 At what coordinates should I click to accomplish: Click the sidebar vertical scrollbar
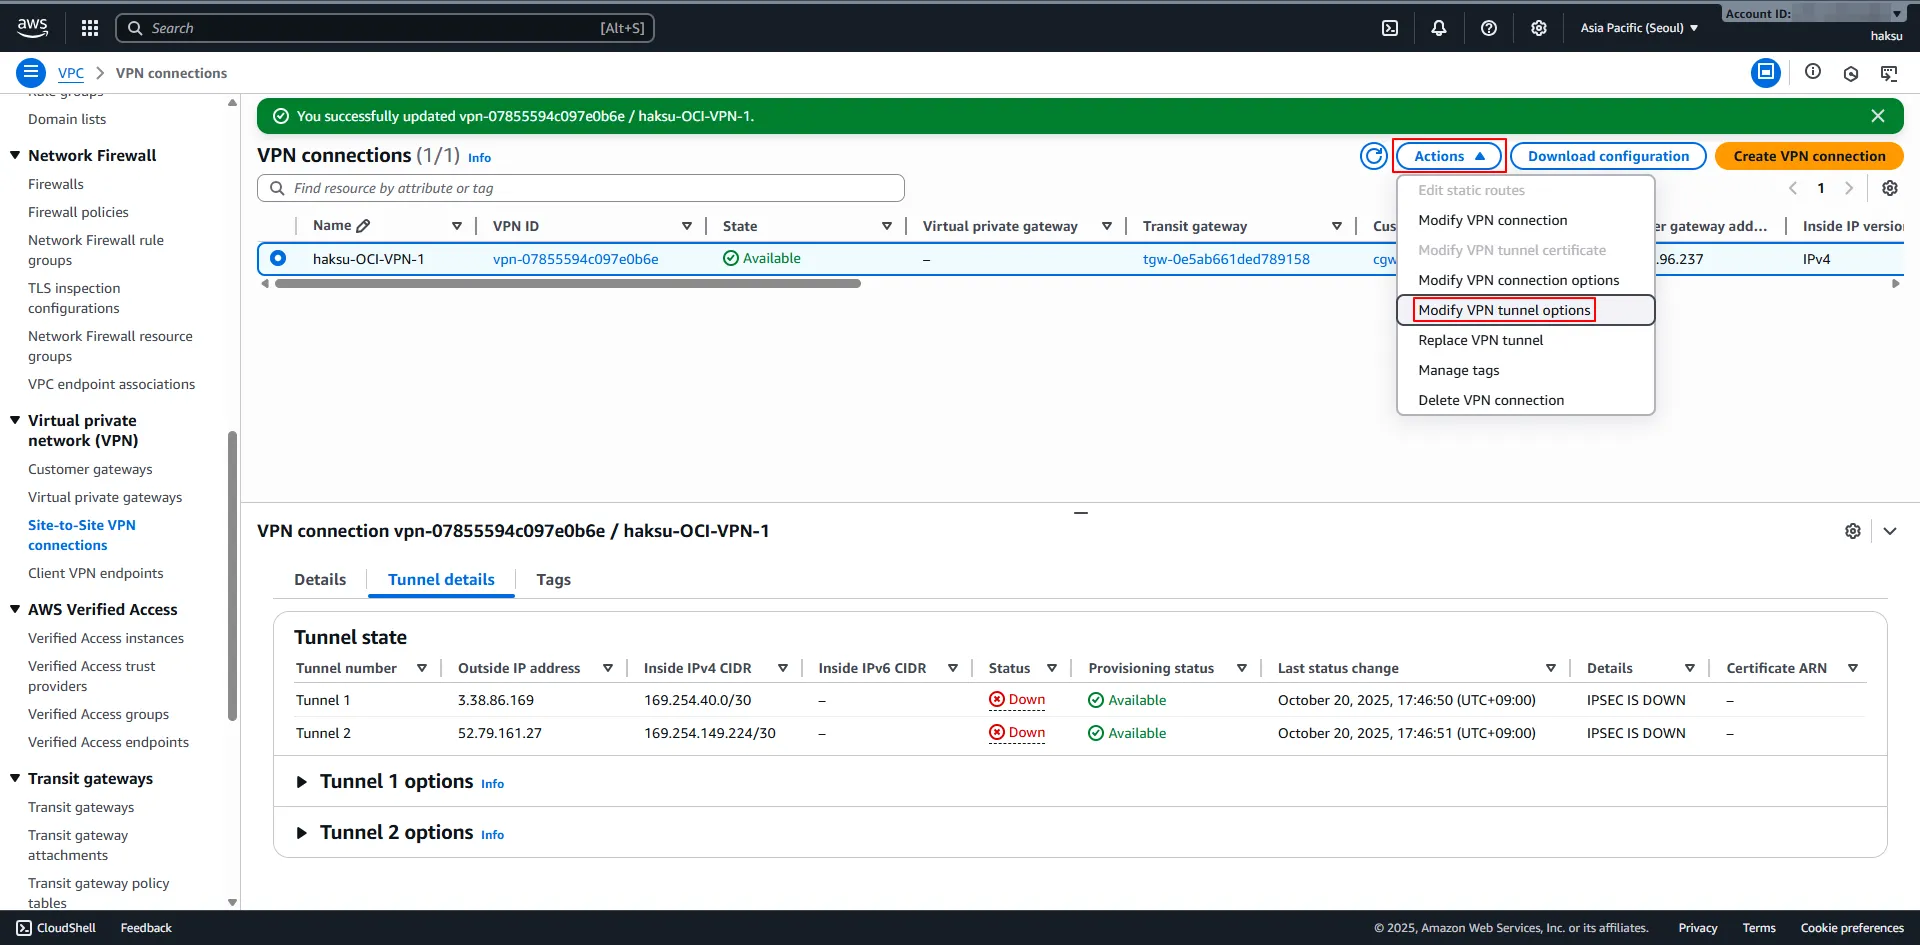pos(232,575)
